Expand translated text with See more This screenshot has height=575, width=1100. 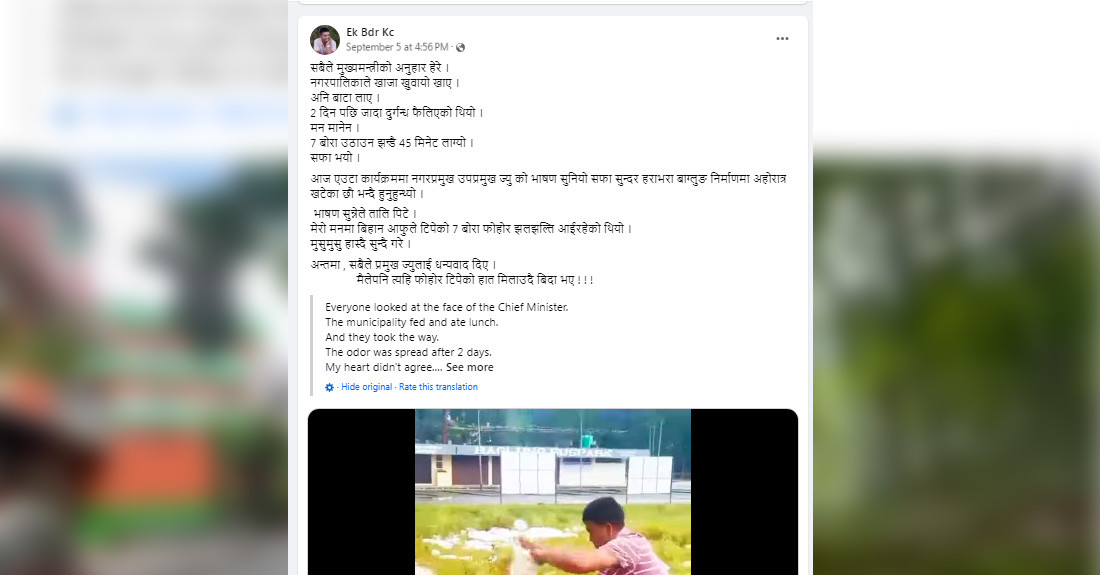(x=469, y=367)
